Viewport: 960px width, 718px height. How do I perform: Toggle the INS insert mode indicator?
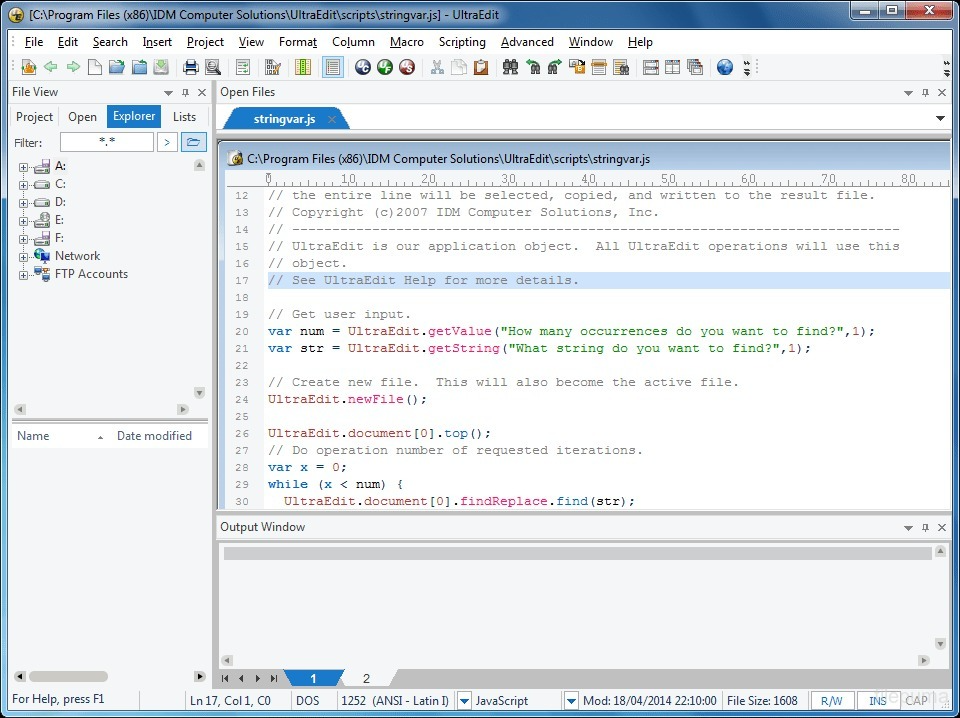pyautogui.click(x=877, y=700)
